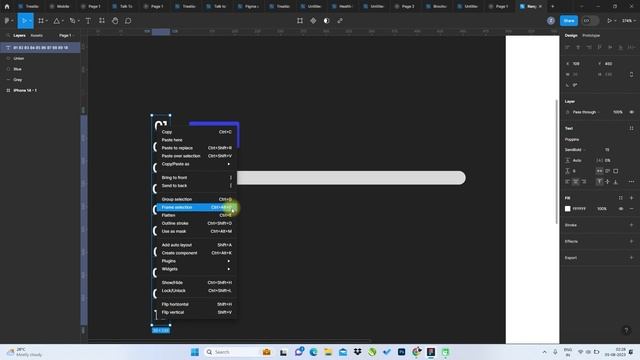Open the help question mark button
Screen dimensions: 640x360
[x=626, y=331]
